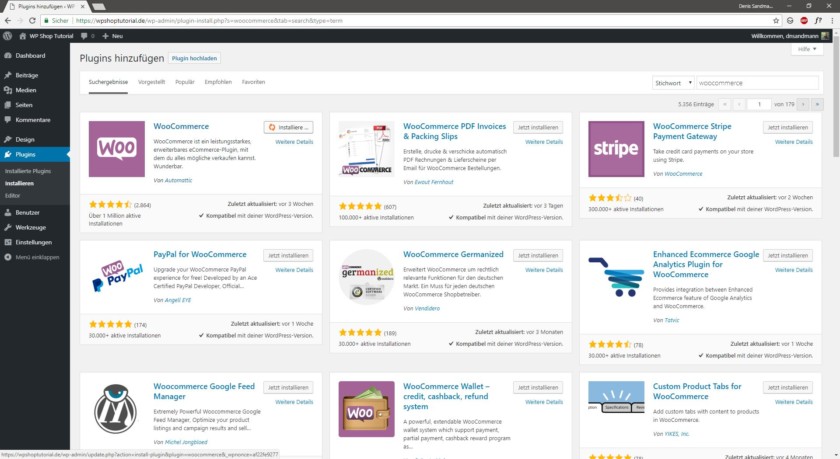
Task: Switch to the Favoriten tab
Action: point(253,82)
